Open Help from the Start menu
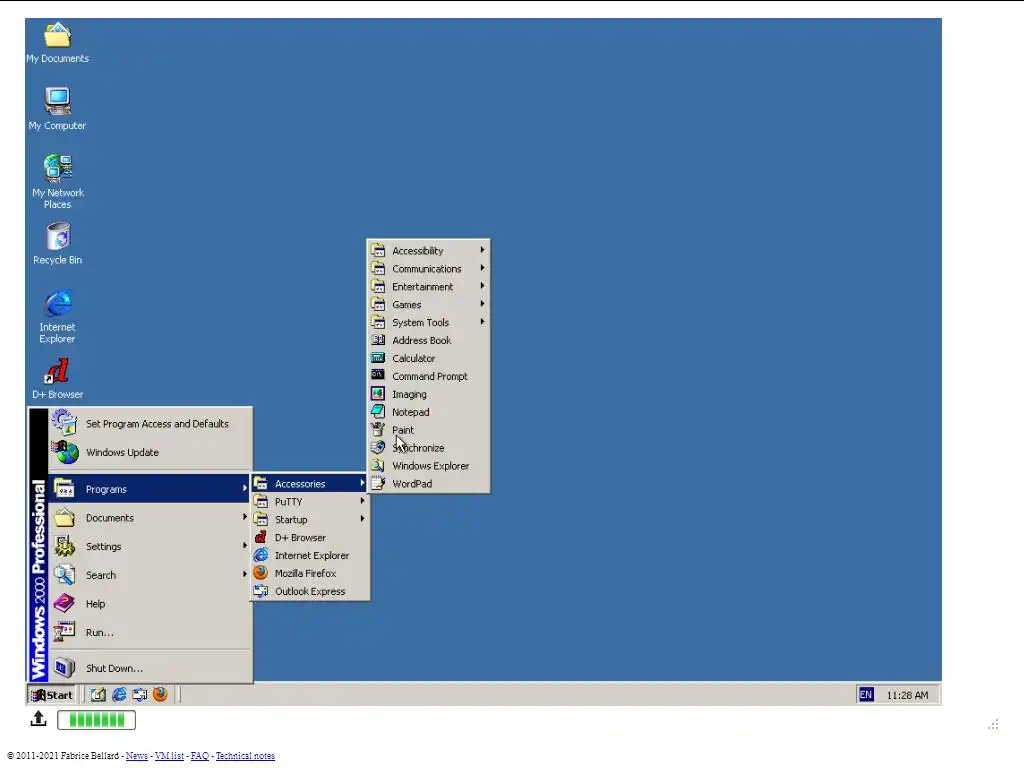 (150, 604)
